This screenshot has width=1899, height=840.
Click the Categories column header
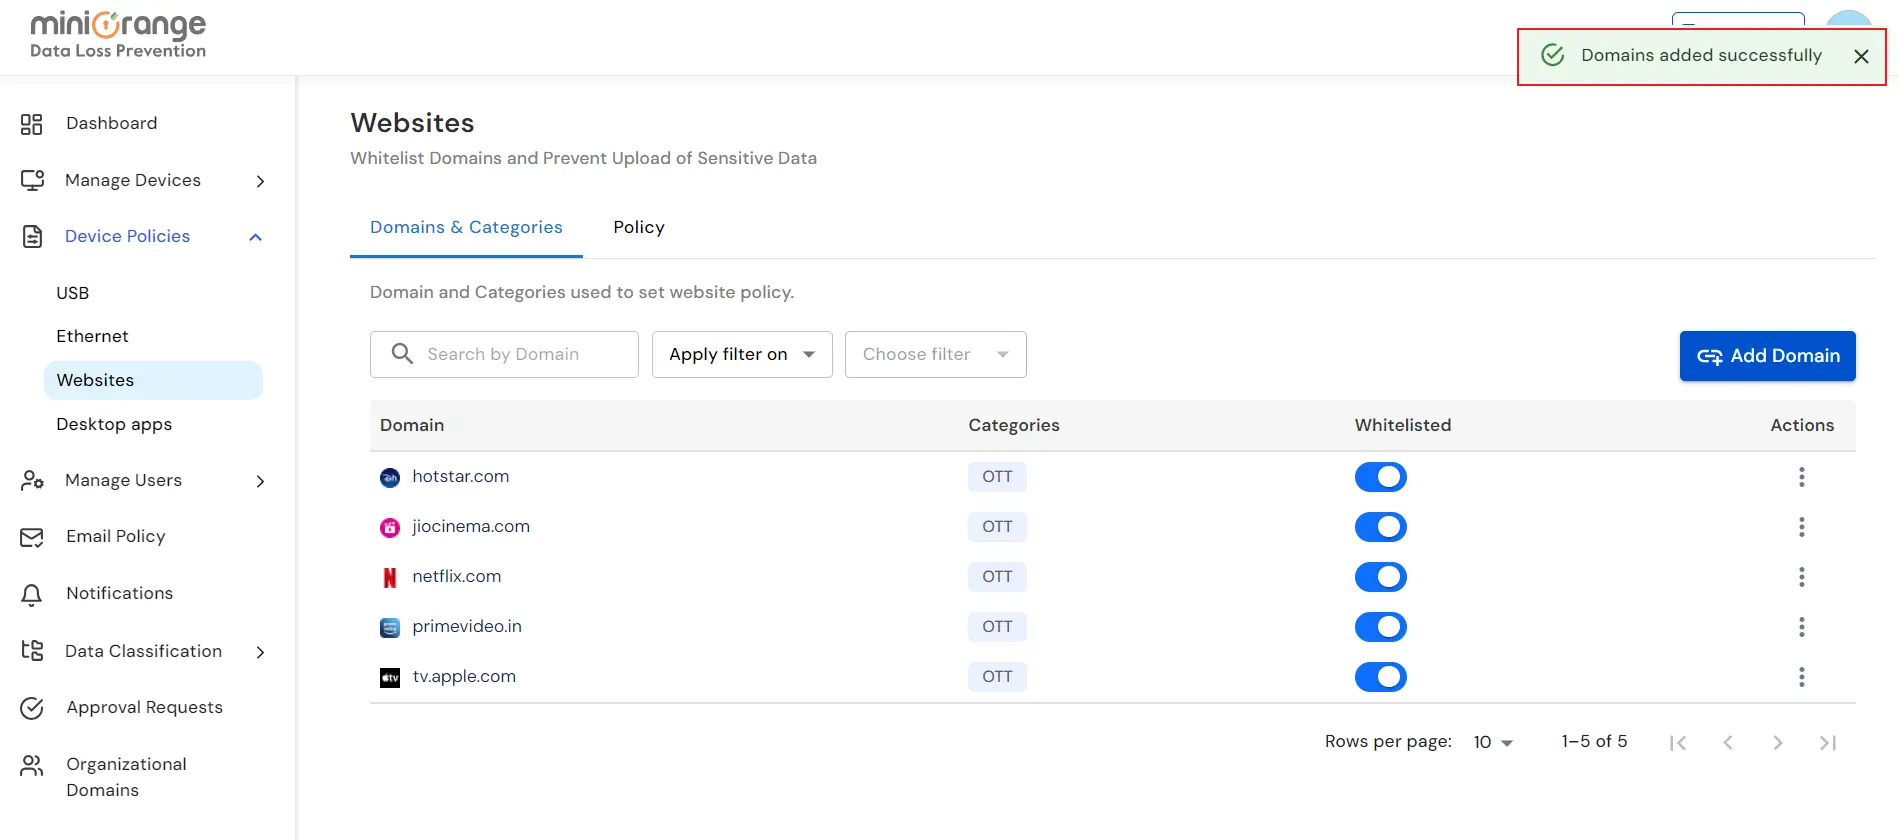(x=1013, y=425)
